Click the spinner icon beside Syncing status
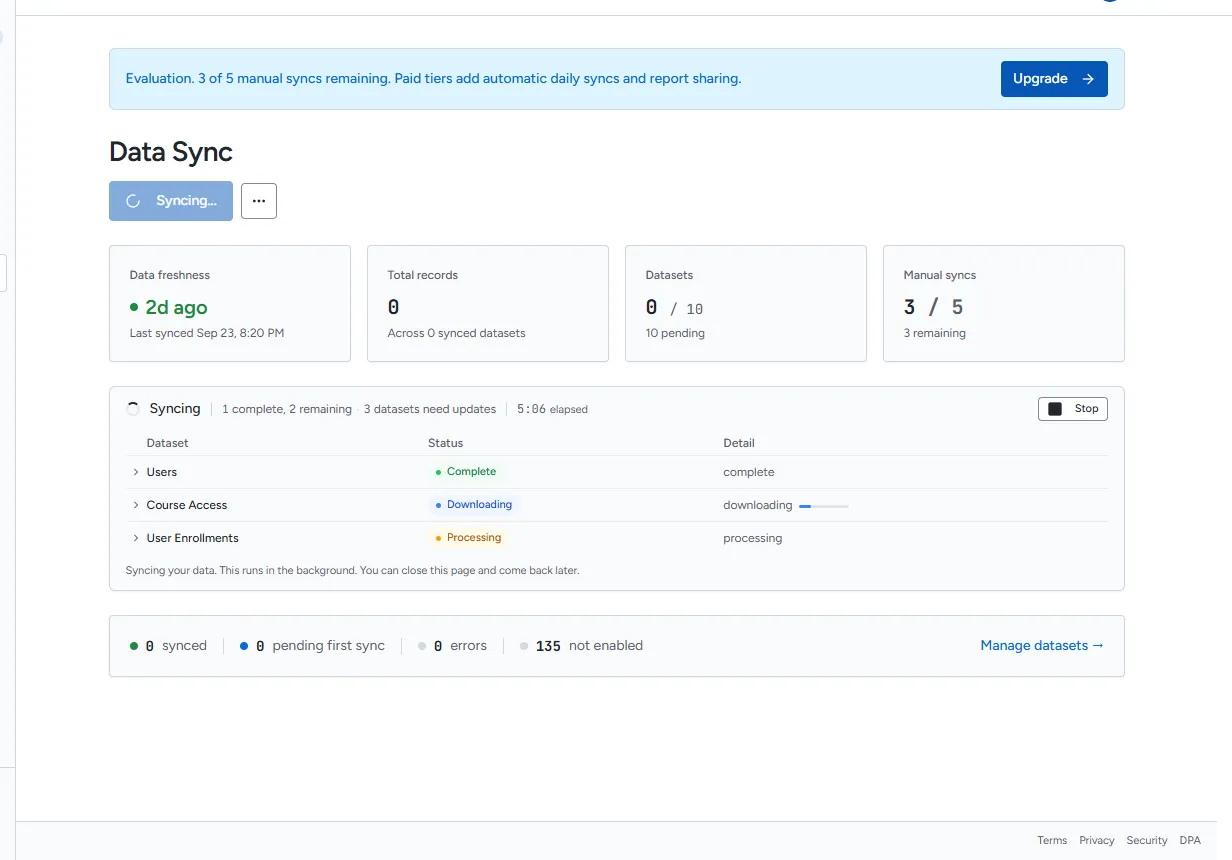 pyautogui.click(x=133, y=409)
